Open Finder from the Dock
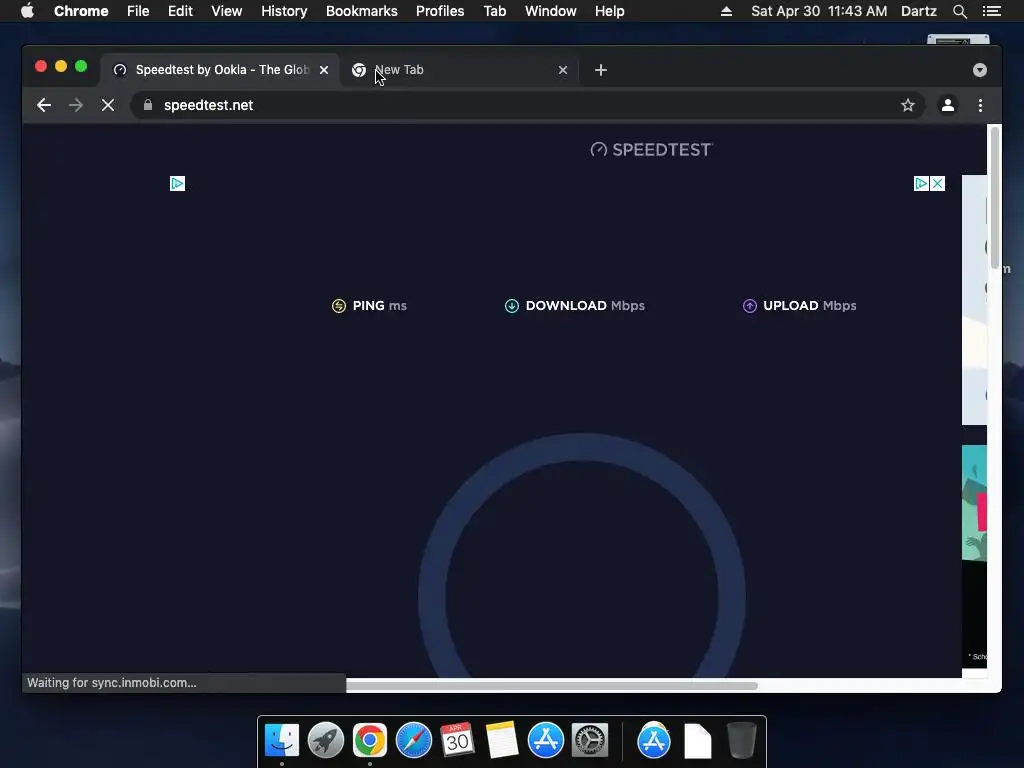The image size is (1024, 768). pos(281,741)
